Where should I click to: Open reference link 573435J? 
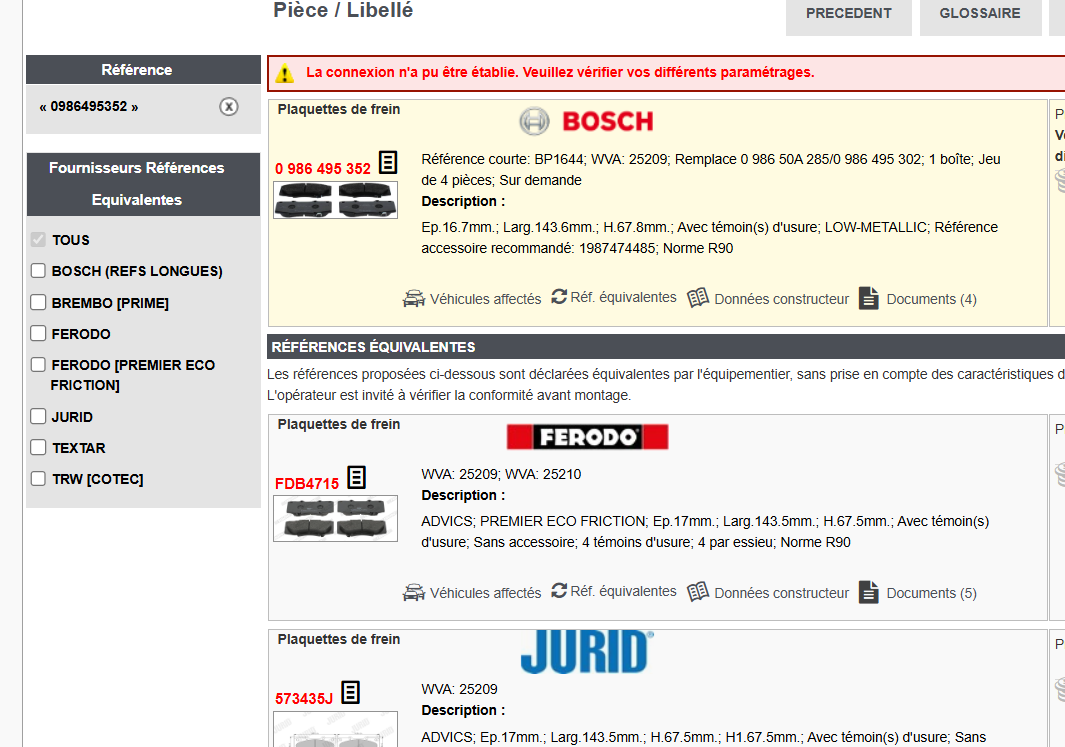(304, 699)
